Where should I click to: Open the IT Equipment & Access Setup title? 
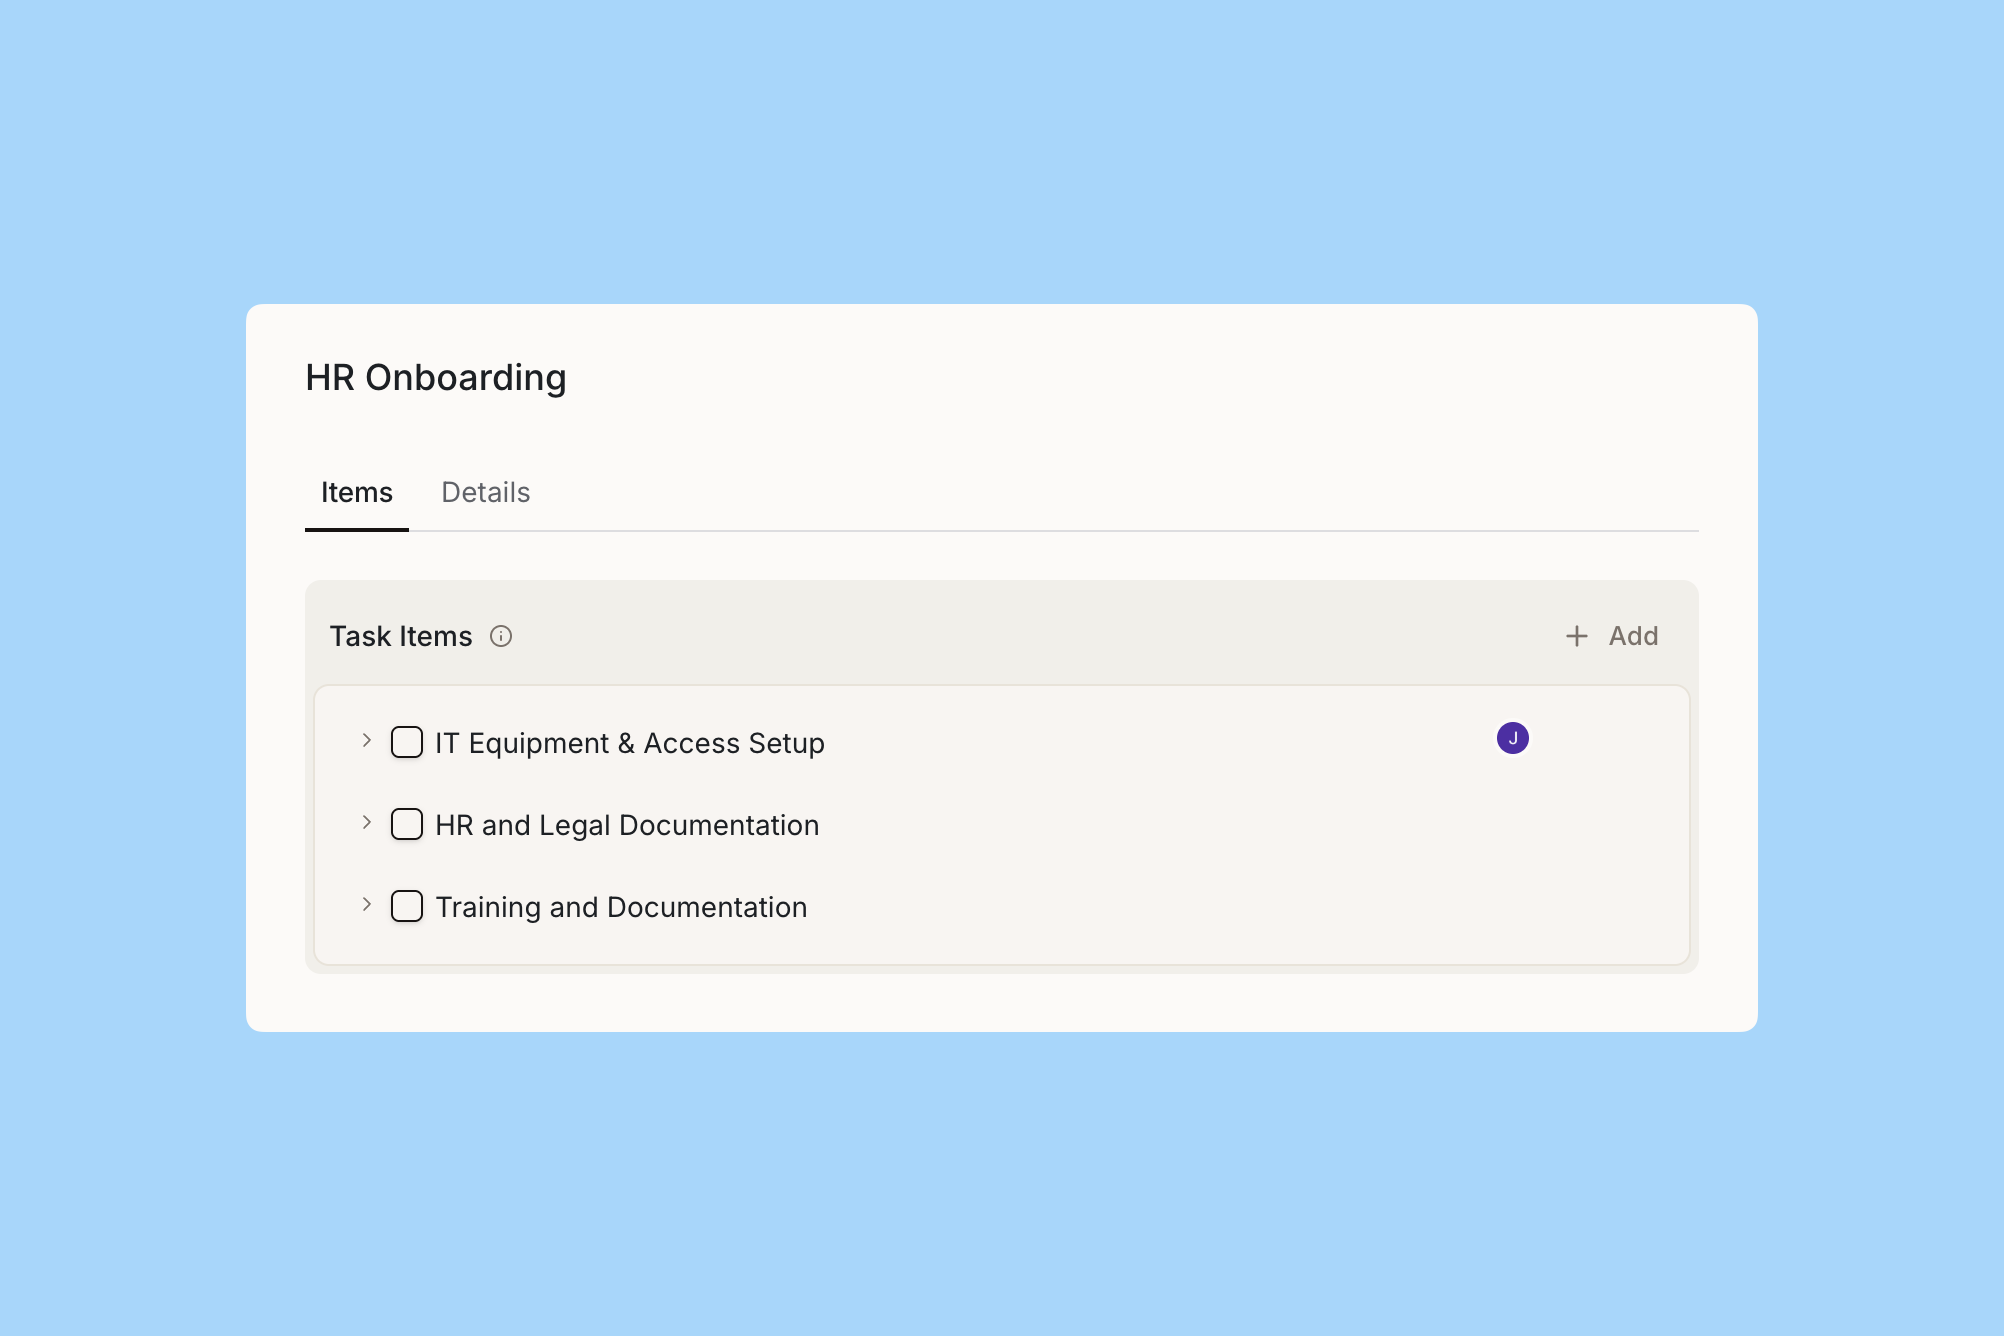(629, 744)
